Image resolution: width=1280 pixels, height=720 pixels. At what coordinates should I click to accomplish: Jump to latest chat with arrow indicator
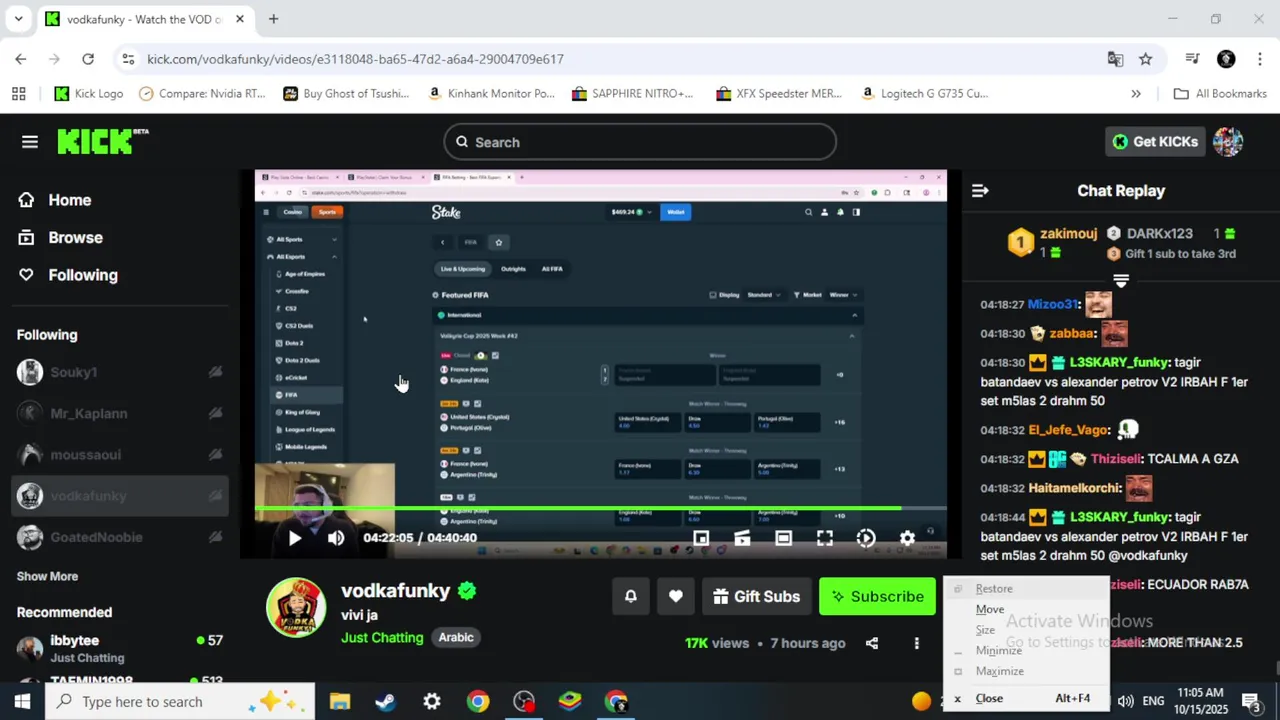(1121, 281)
